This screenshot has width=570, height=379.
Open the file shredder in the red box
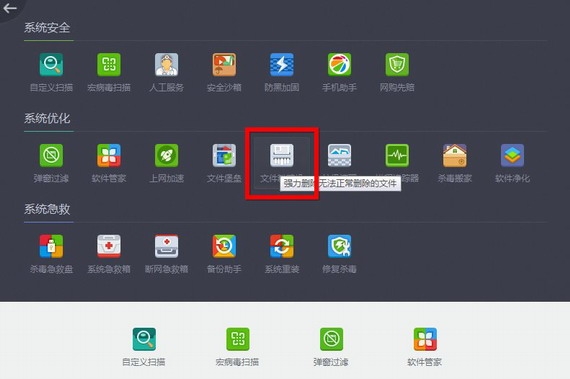282,156
